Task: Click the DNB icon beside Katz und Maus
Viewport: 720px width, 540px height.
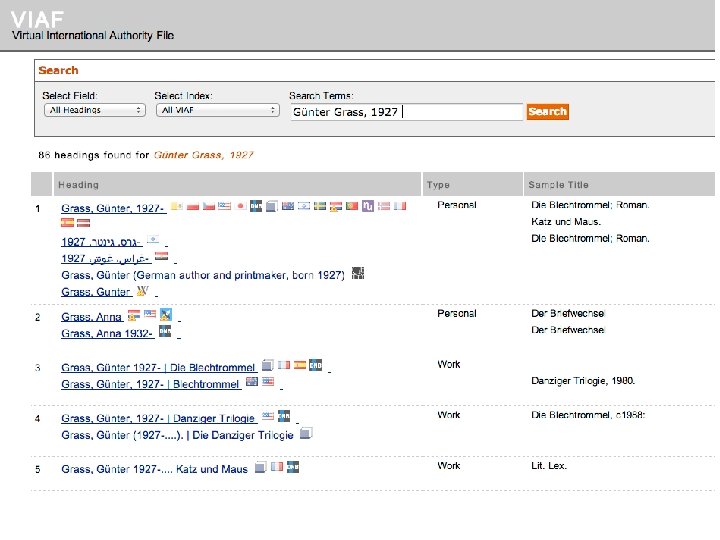Action: 293,467
